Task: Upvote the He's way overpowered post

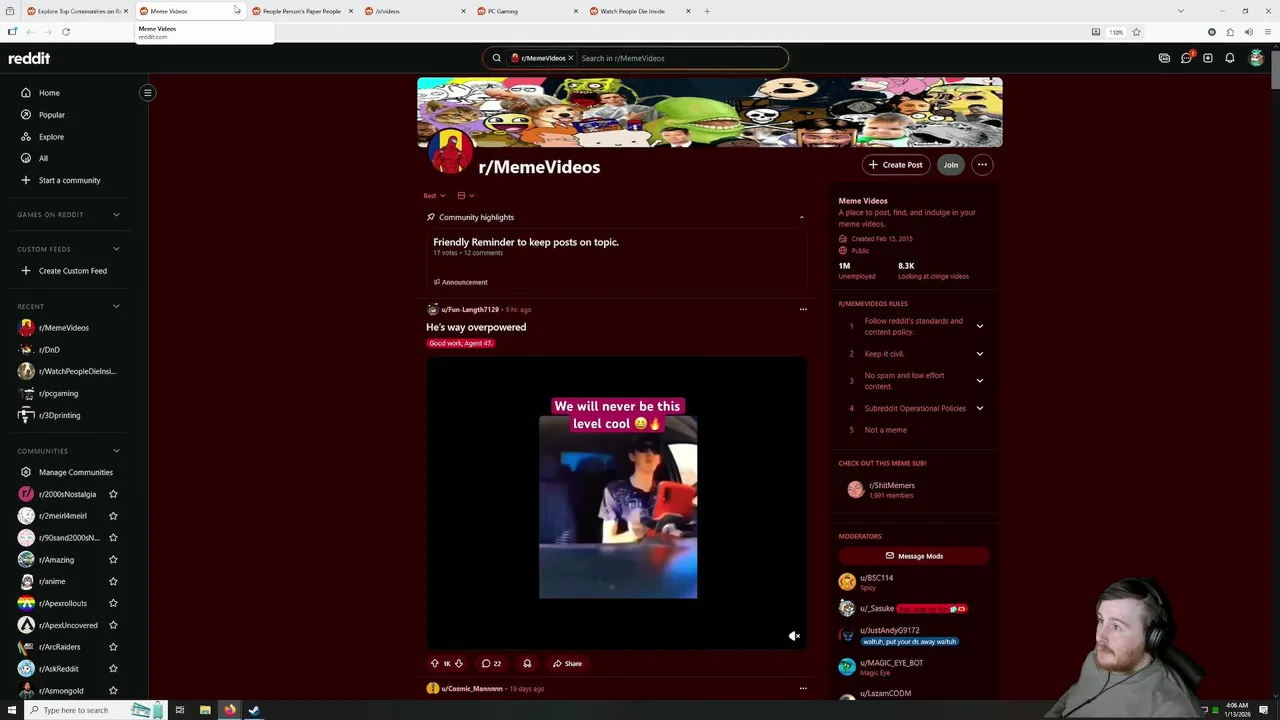Action: click(x=435, y=663)
